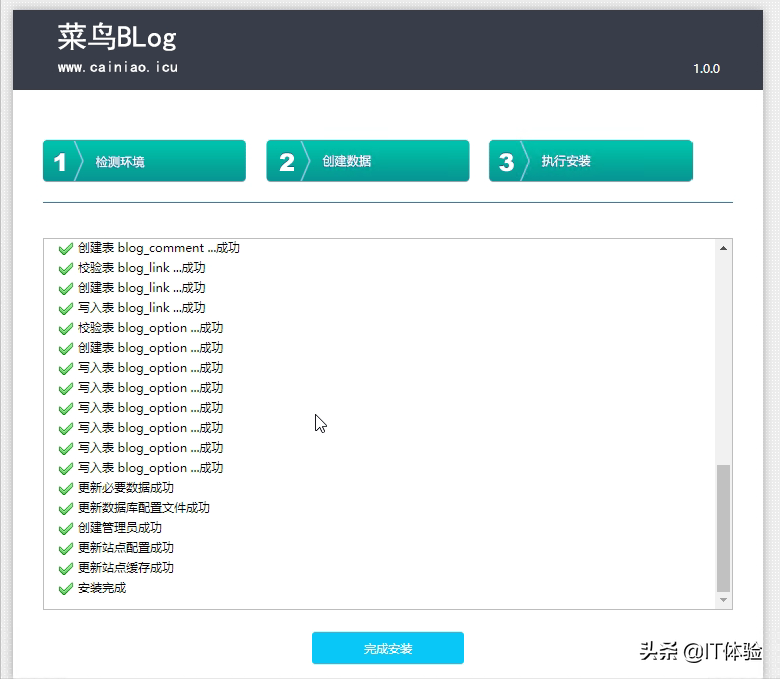Click checkmark beside 更新站点缓存成功

(x=66, y=568)
